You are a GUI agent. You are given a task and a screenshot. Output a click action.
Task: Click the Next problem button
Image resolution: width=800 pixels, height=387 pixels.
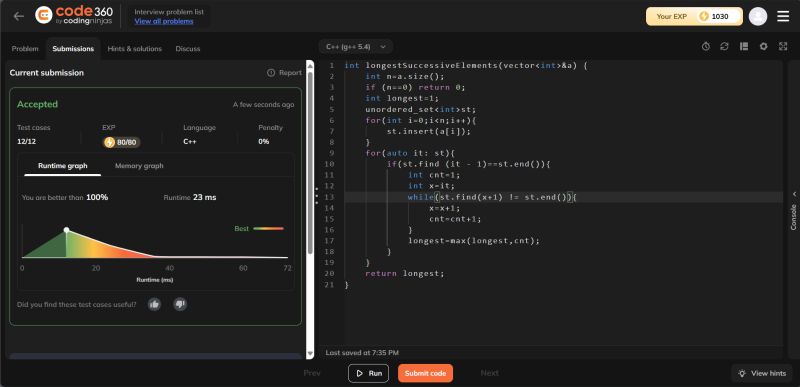click(489, 373)
